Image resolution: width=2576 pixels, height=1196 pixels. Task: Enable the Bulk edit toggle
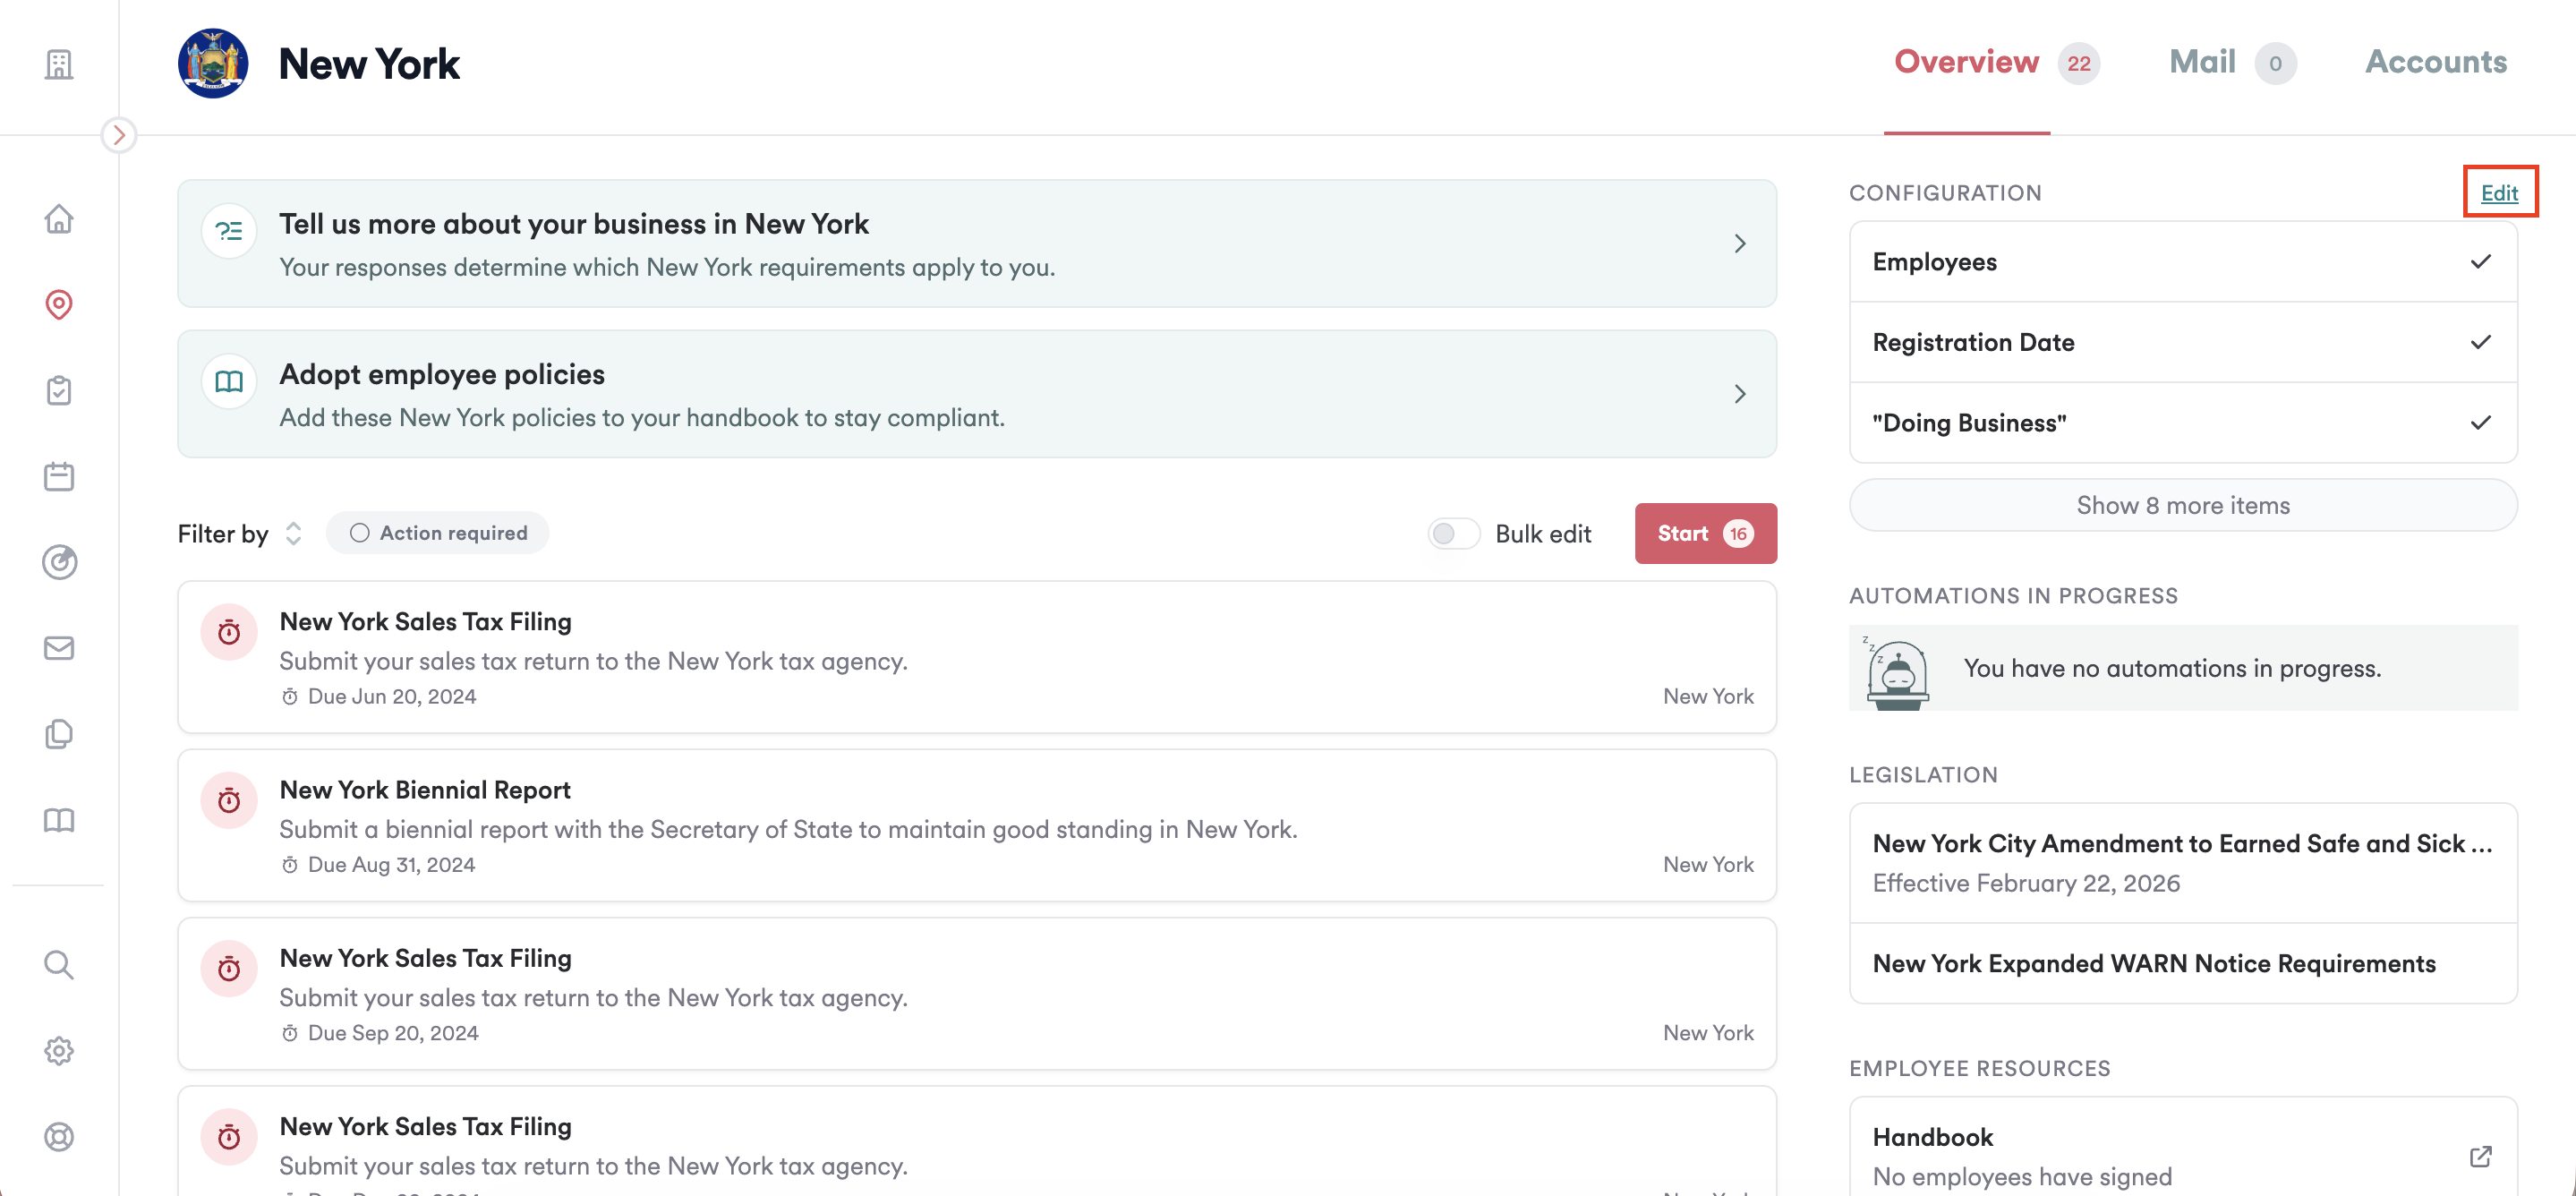[1453, 534]
